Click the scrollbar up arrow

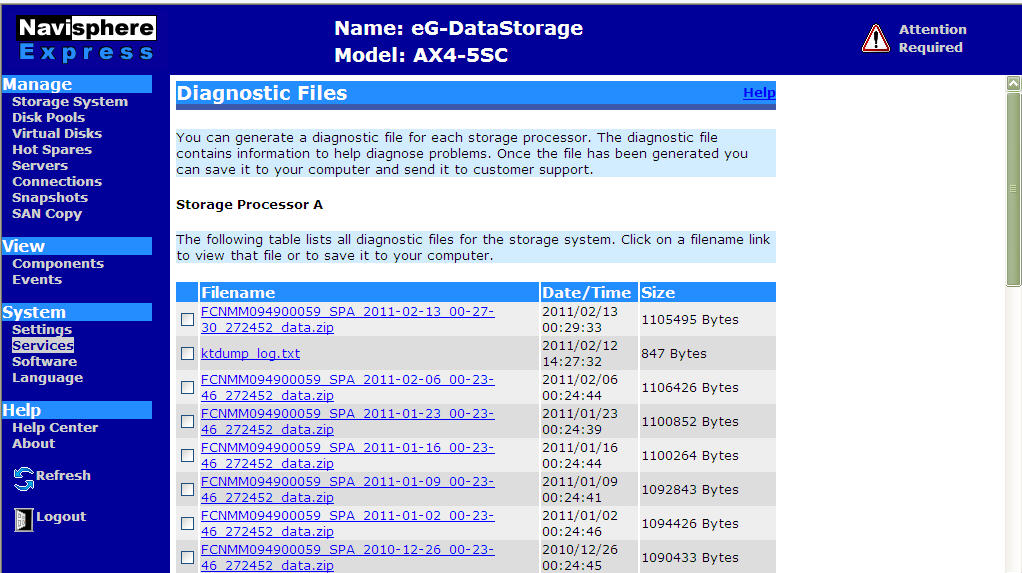coord(1013,83)
